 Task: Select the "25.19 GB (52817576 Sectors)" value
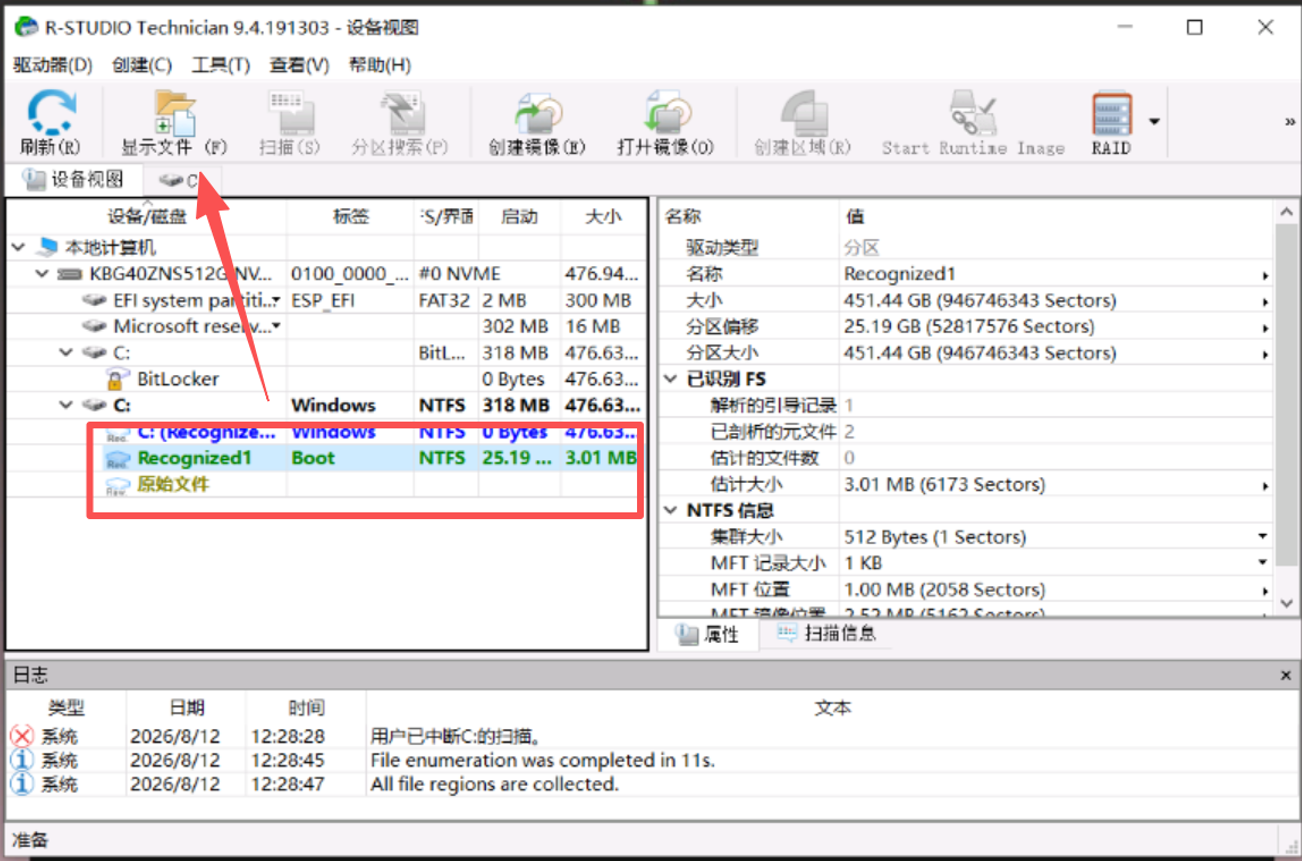click(969, 326)
